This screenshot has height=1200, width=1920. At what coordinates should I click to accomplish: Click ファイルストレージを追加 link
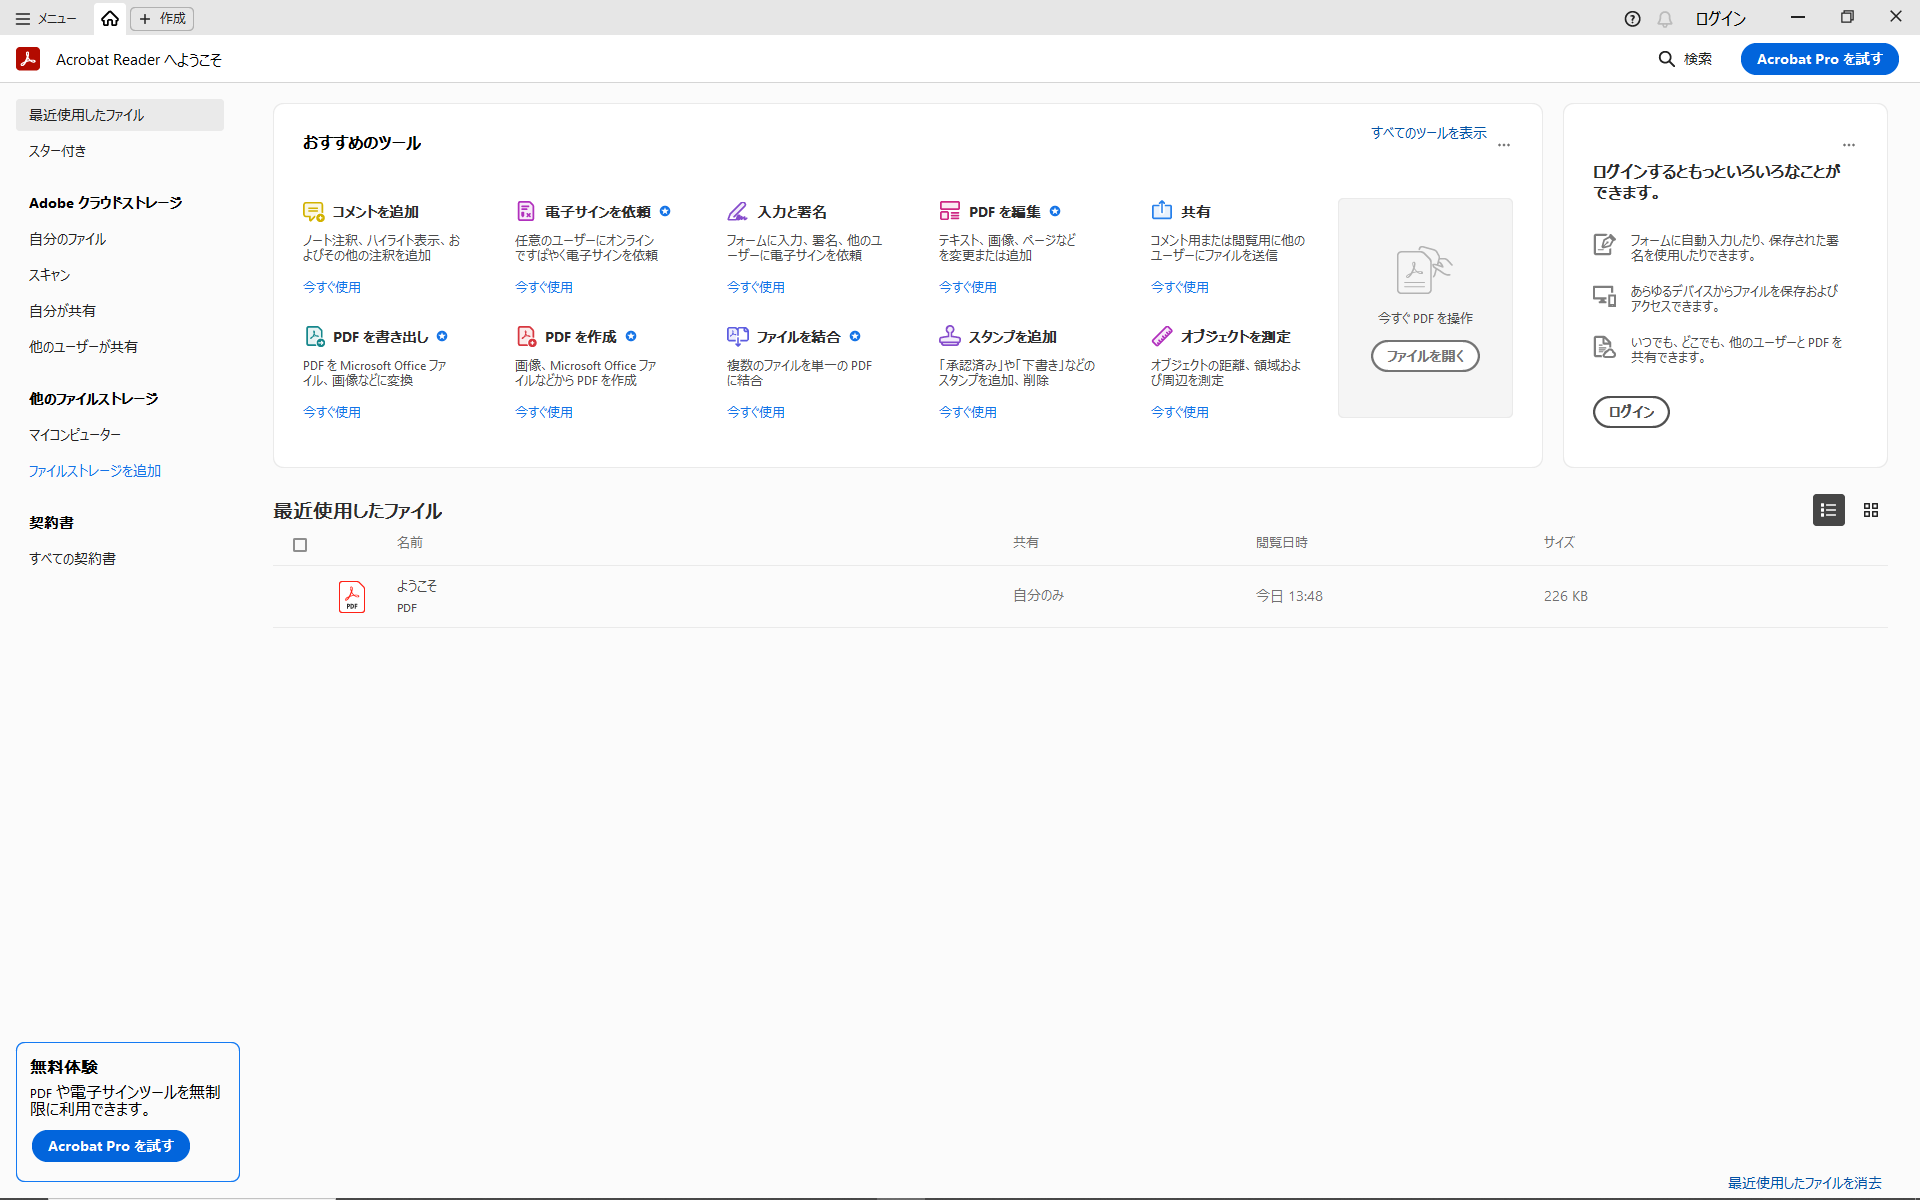click(x=95, y=471)
